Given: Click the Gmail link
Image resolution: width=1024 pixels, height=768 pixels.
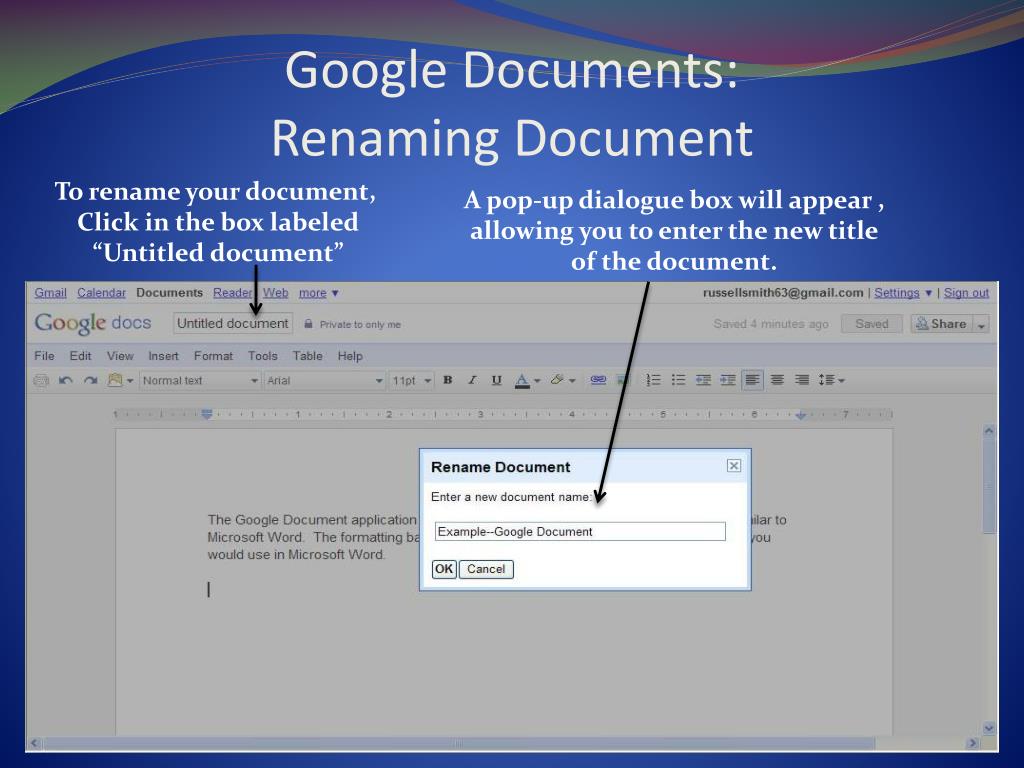Looking at the screenshot, I should coord(50,293).
